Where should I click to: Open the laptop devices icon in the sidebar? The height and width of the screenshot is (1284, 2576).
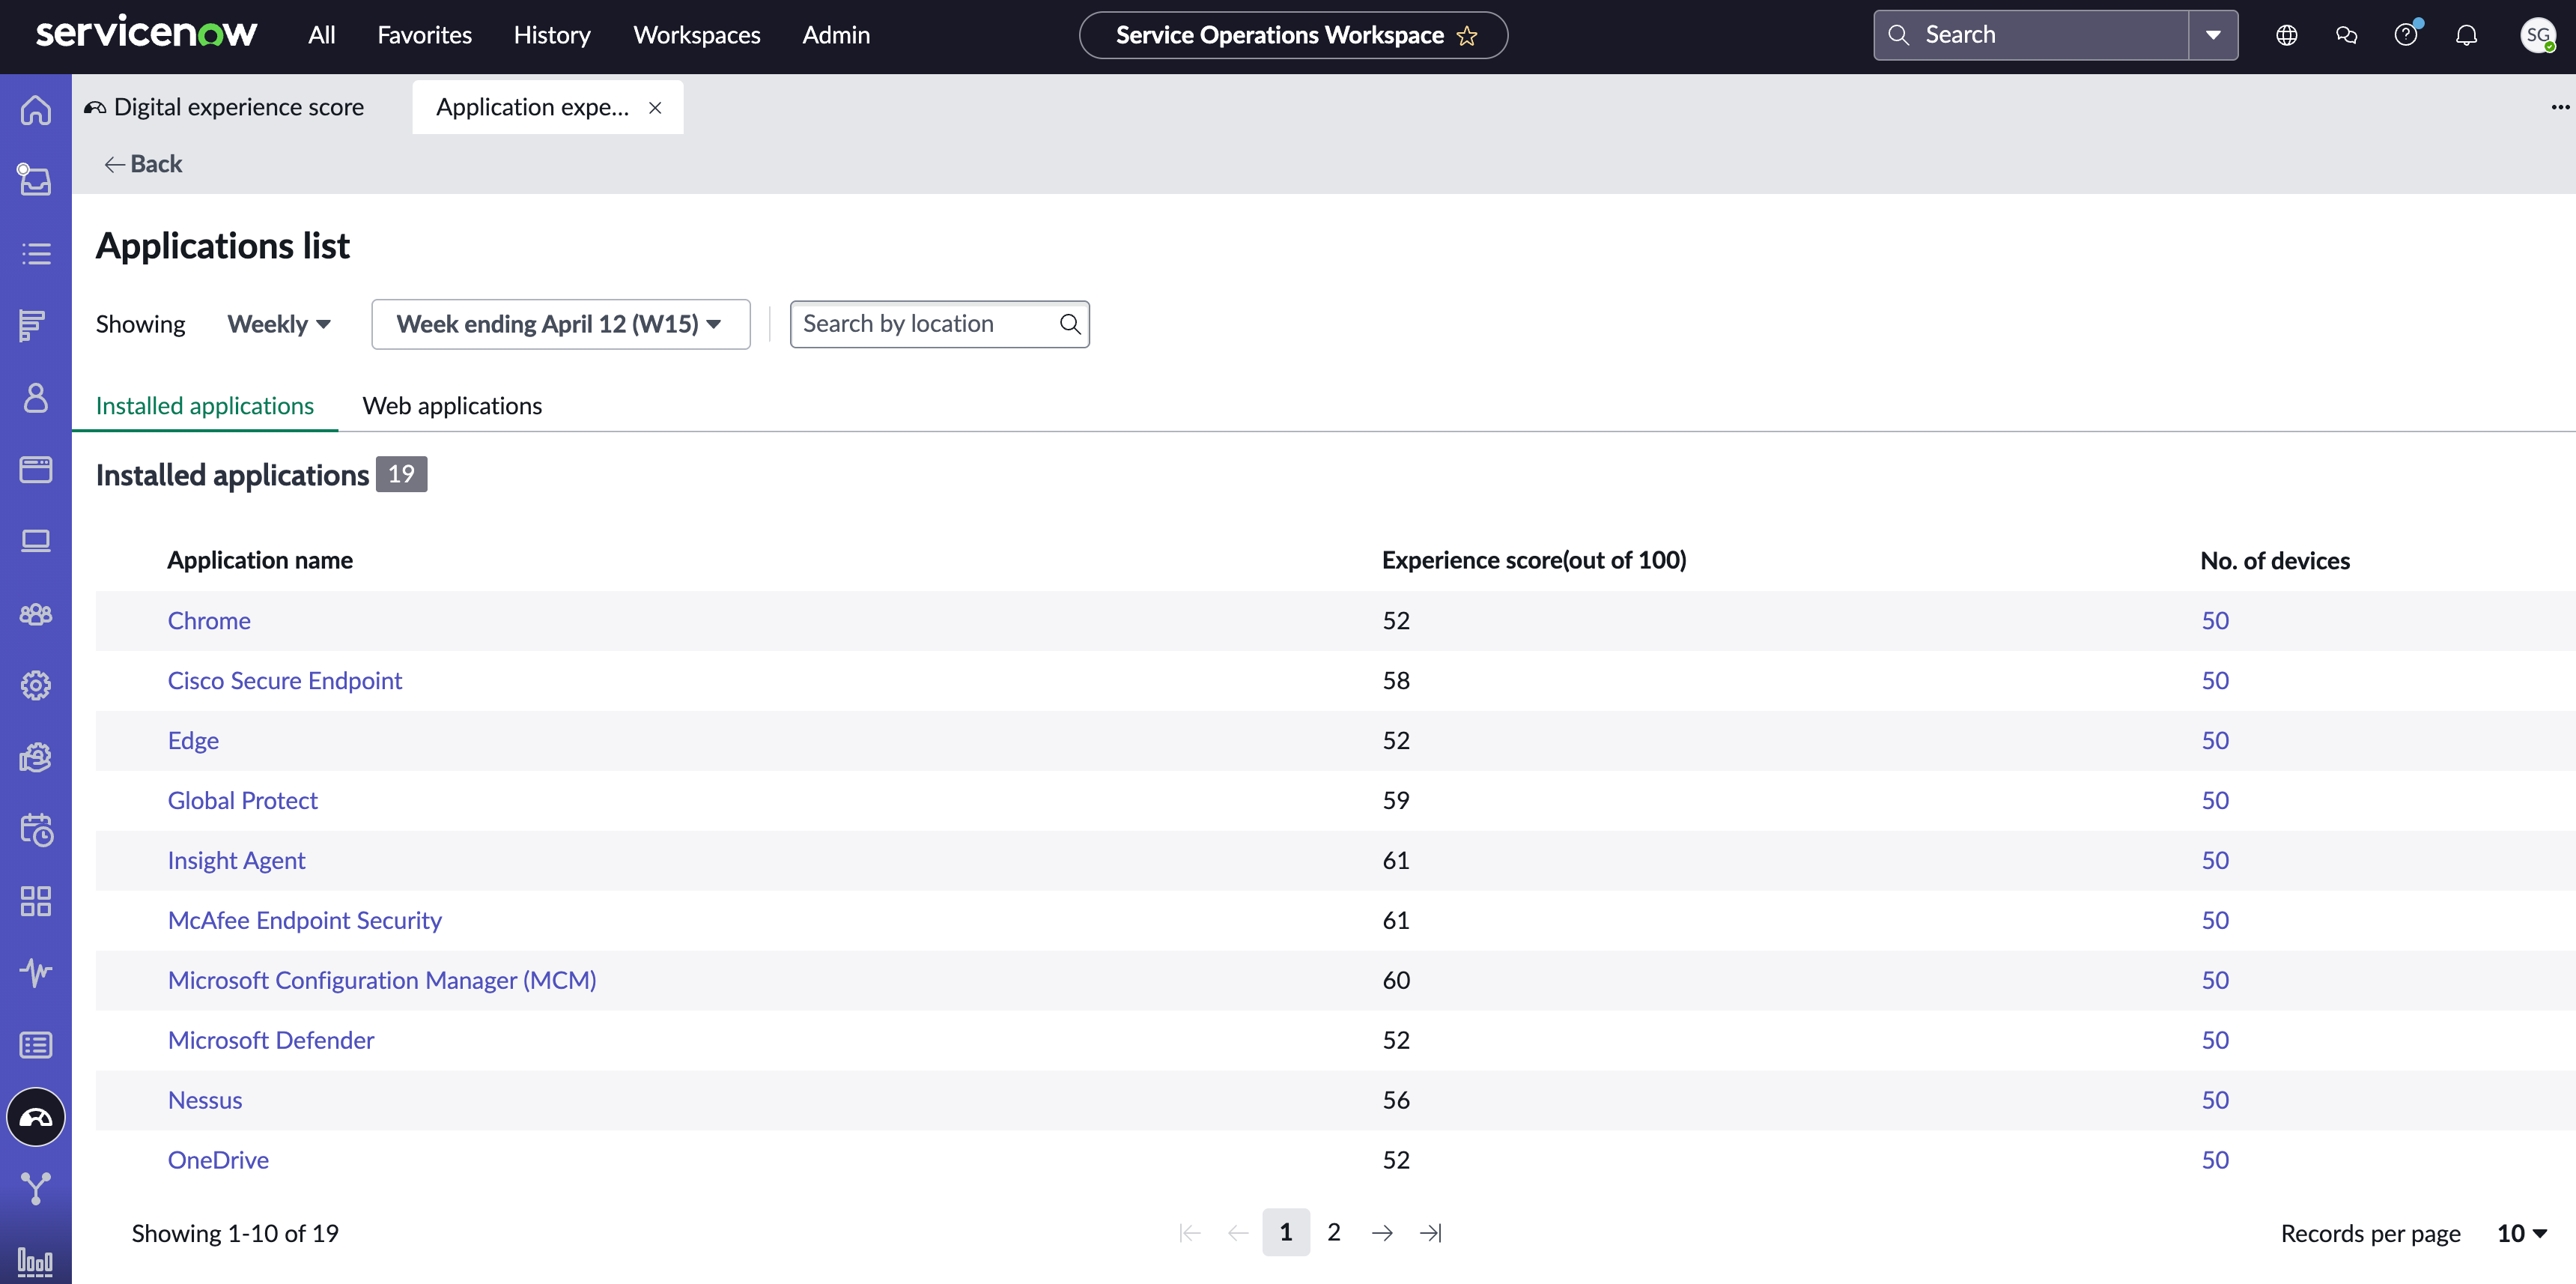36,541
